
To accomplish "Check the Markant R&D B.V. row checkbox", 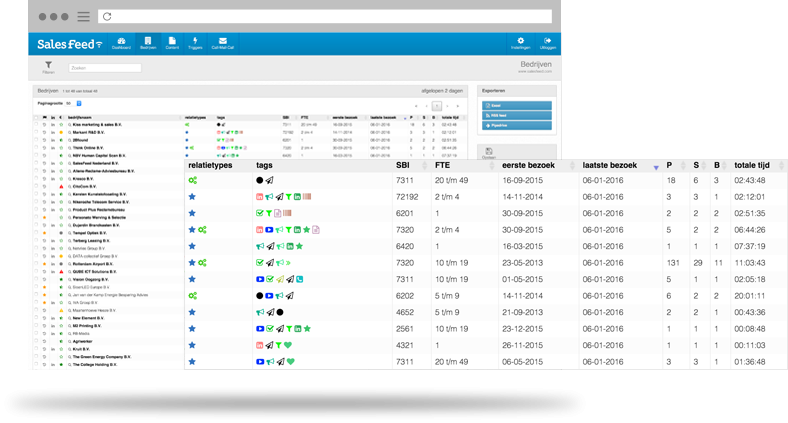I will click(36, 132).
